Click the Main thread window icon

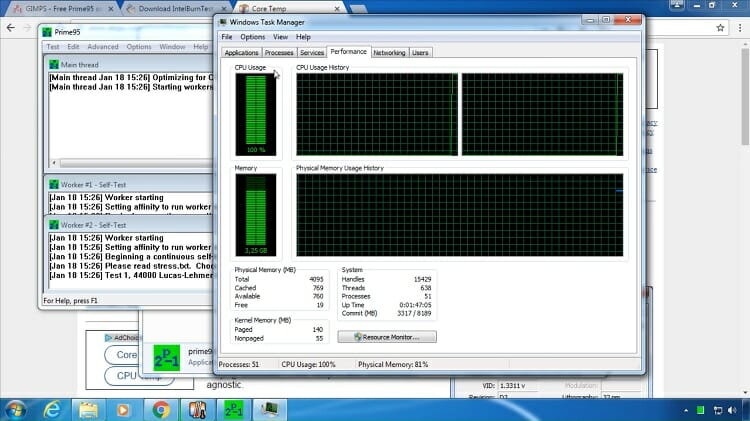[x=54, y=65]
